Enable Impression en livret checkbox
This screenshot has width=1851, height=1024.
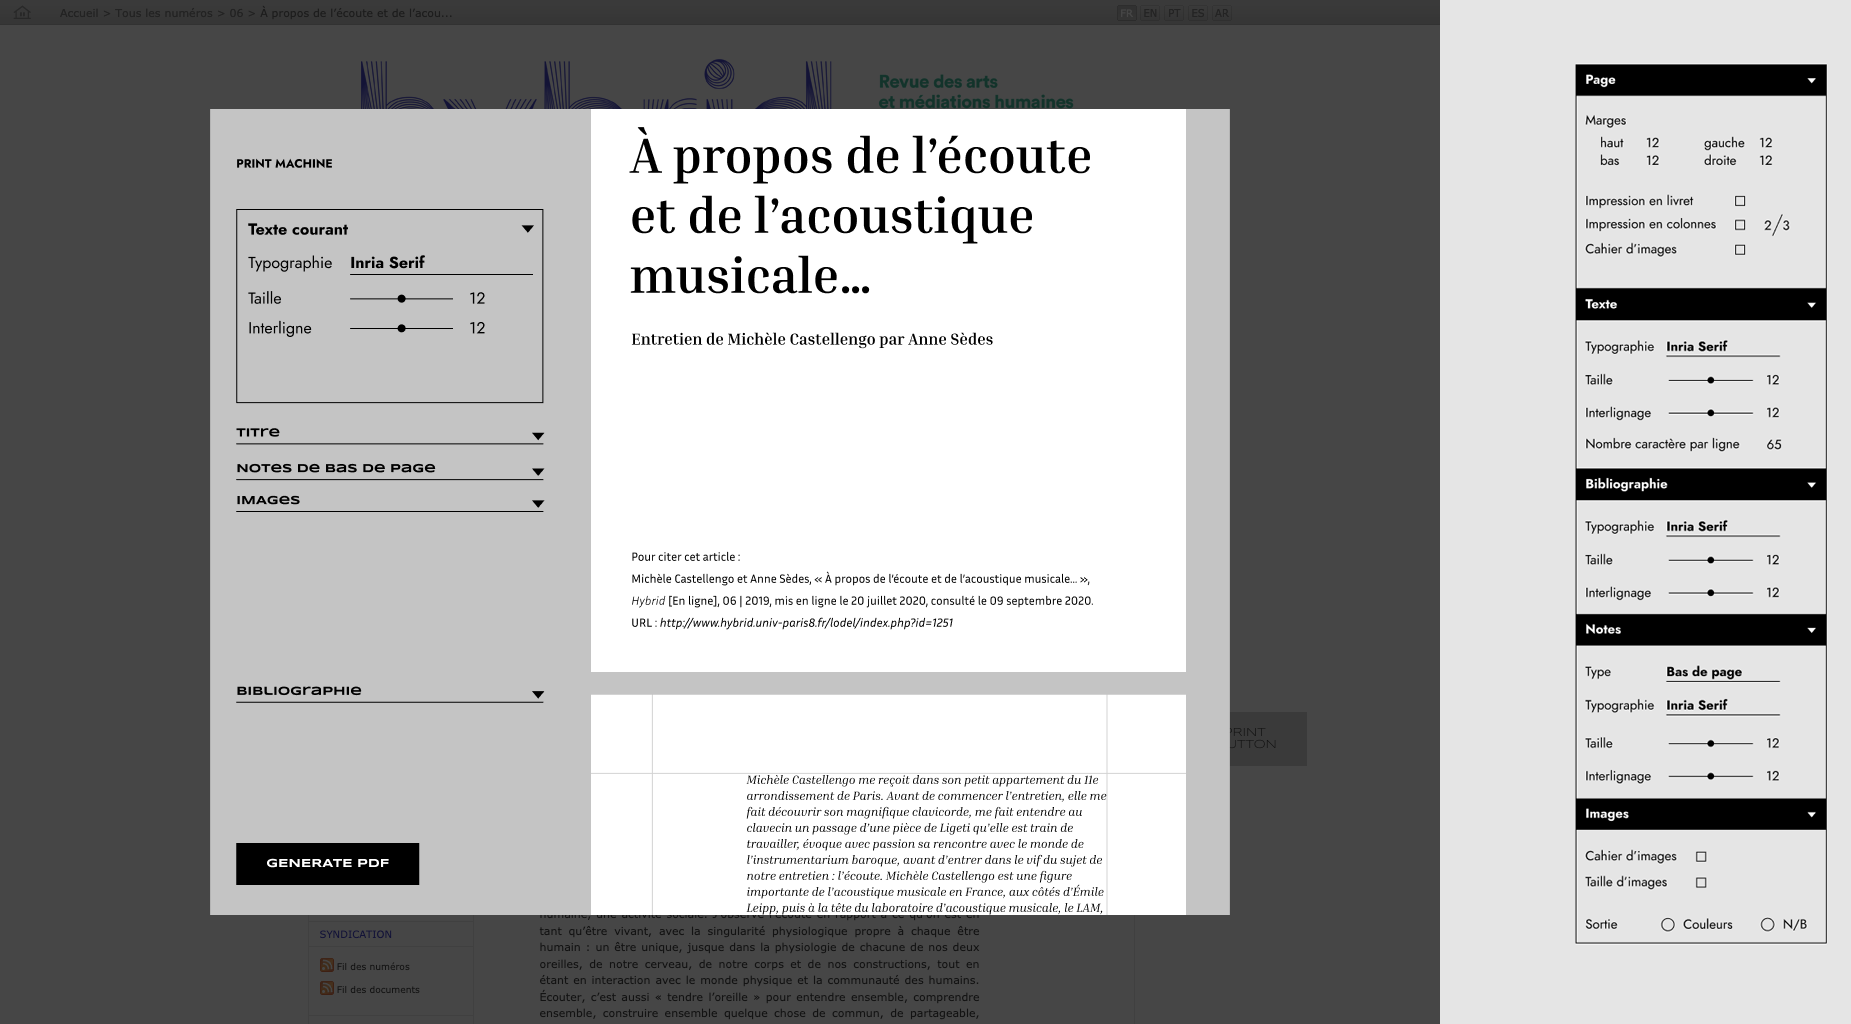coord(1740,201)
